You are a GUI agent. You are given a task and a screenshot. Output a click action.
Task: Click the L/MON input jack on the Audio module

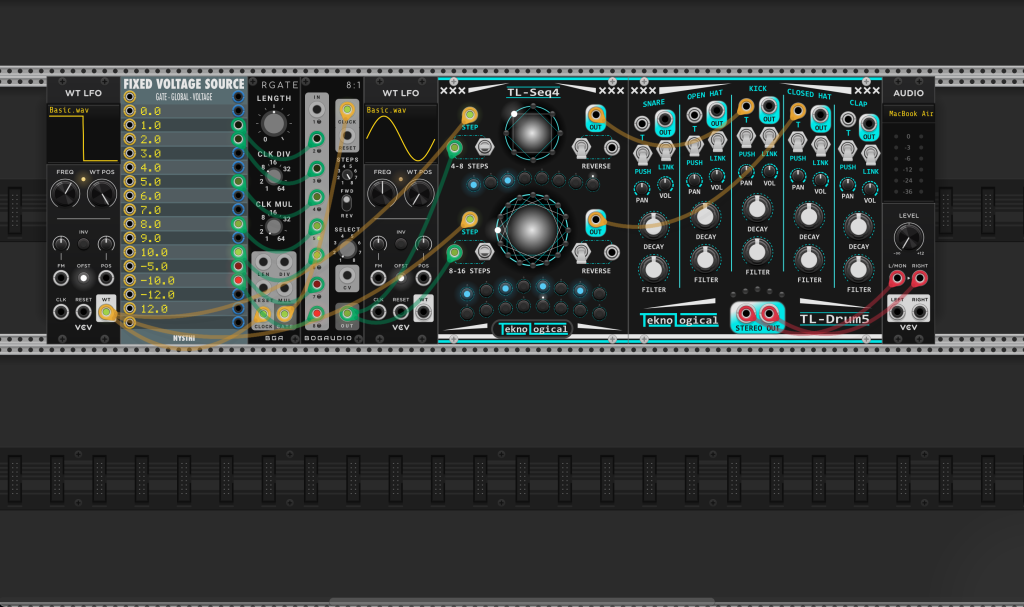897,279
